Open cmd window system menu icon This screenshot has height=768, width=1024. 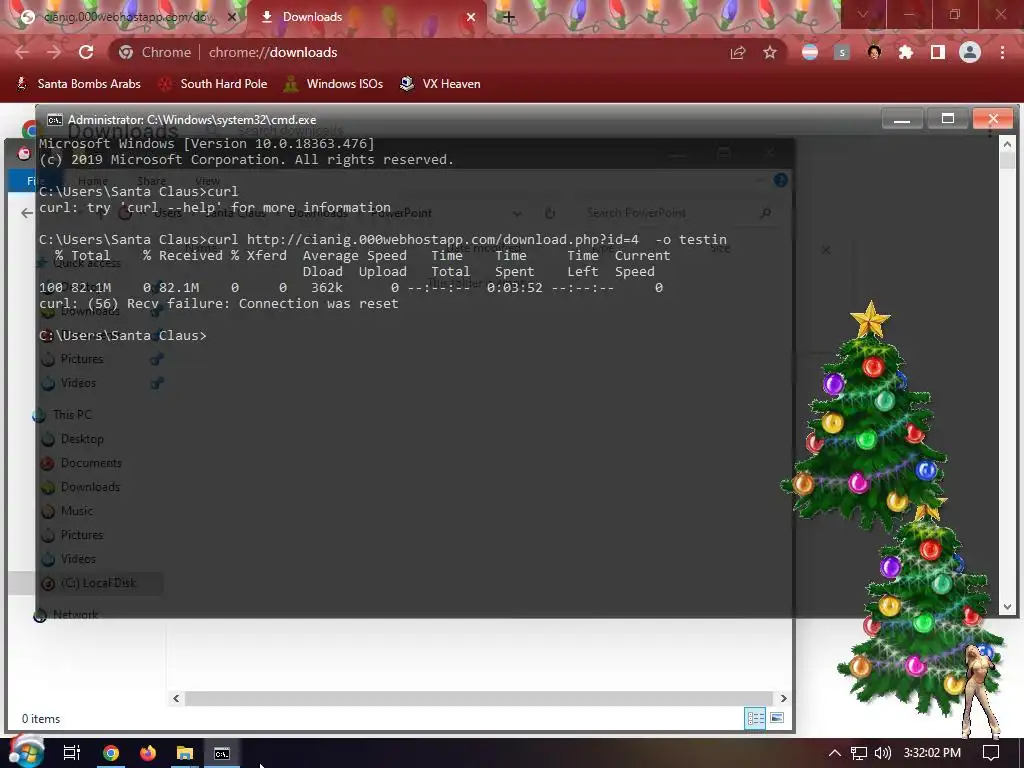(x=55, y=120)
